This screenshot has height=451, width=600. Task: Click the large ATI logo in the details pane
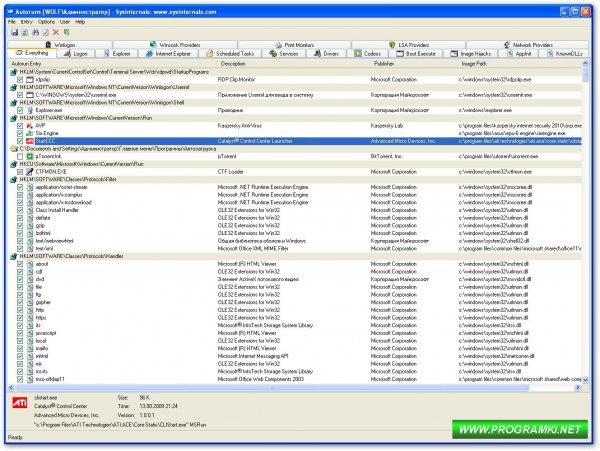(x=20, y=402)
